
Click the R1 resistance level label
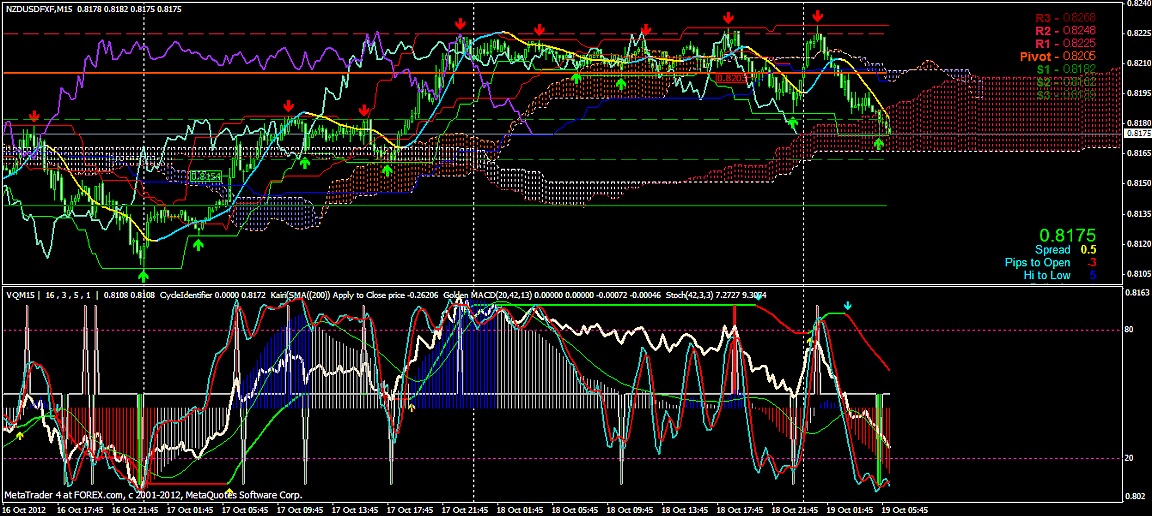pyautogui.click(x=1043, y=44)
